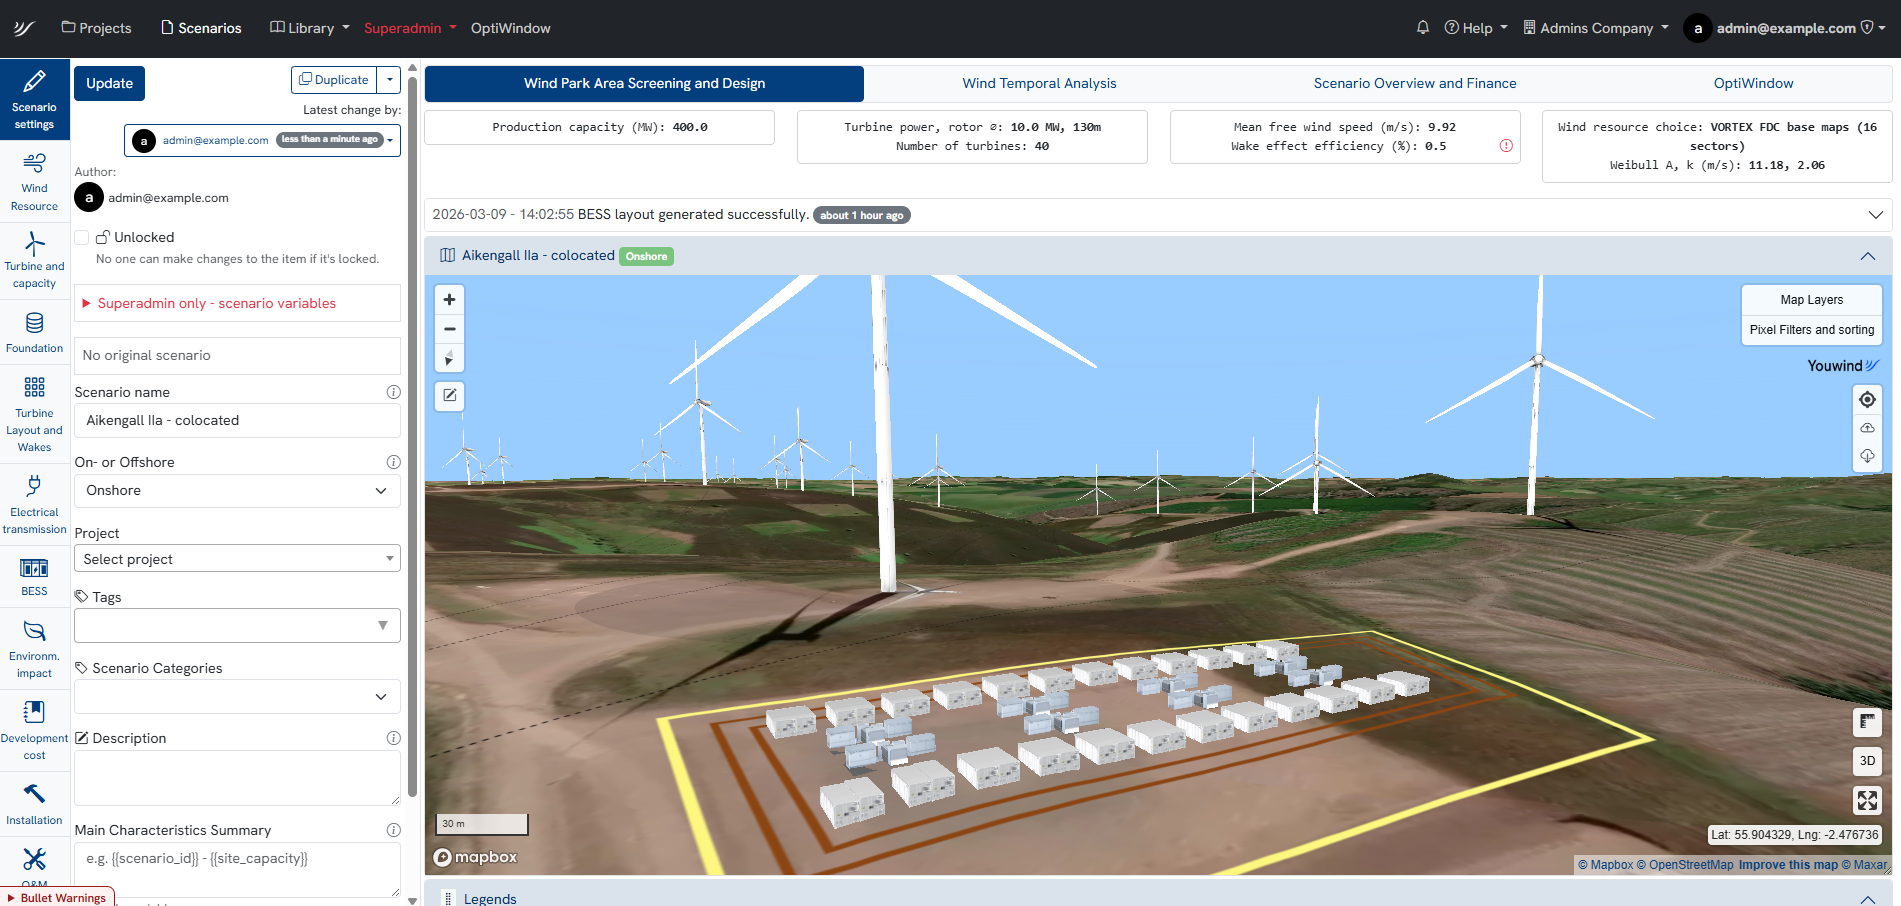Image resolution: width=1901 pixels, height=906 pixels.
Task: Open Scenario Overview and Finance tab
Action: tap(1414, 84)
